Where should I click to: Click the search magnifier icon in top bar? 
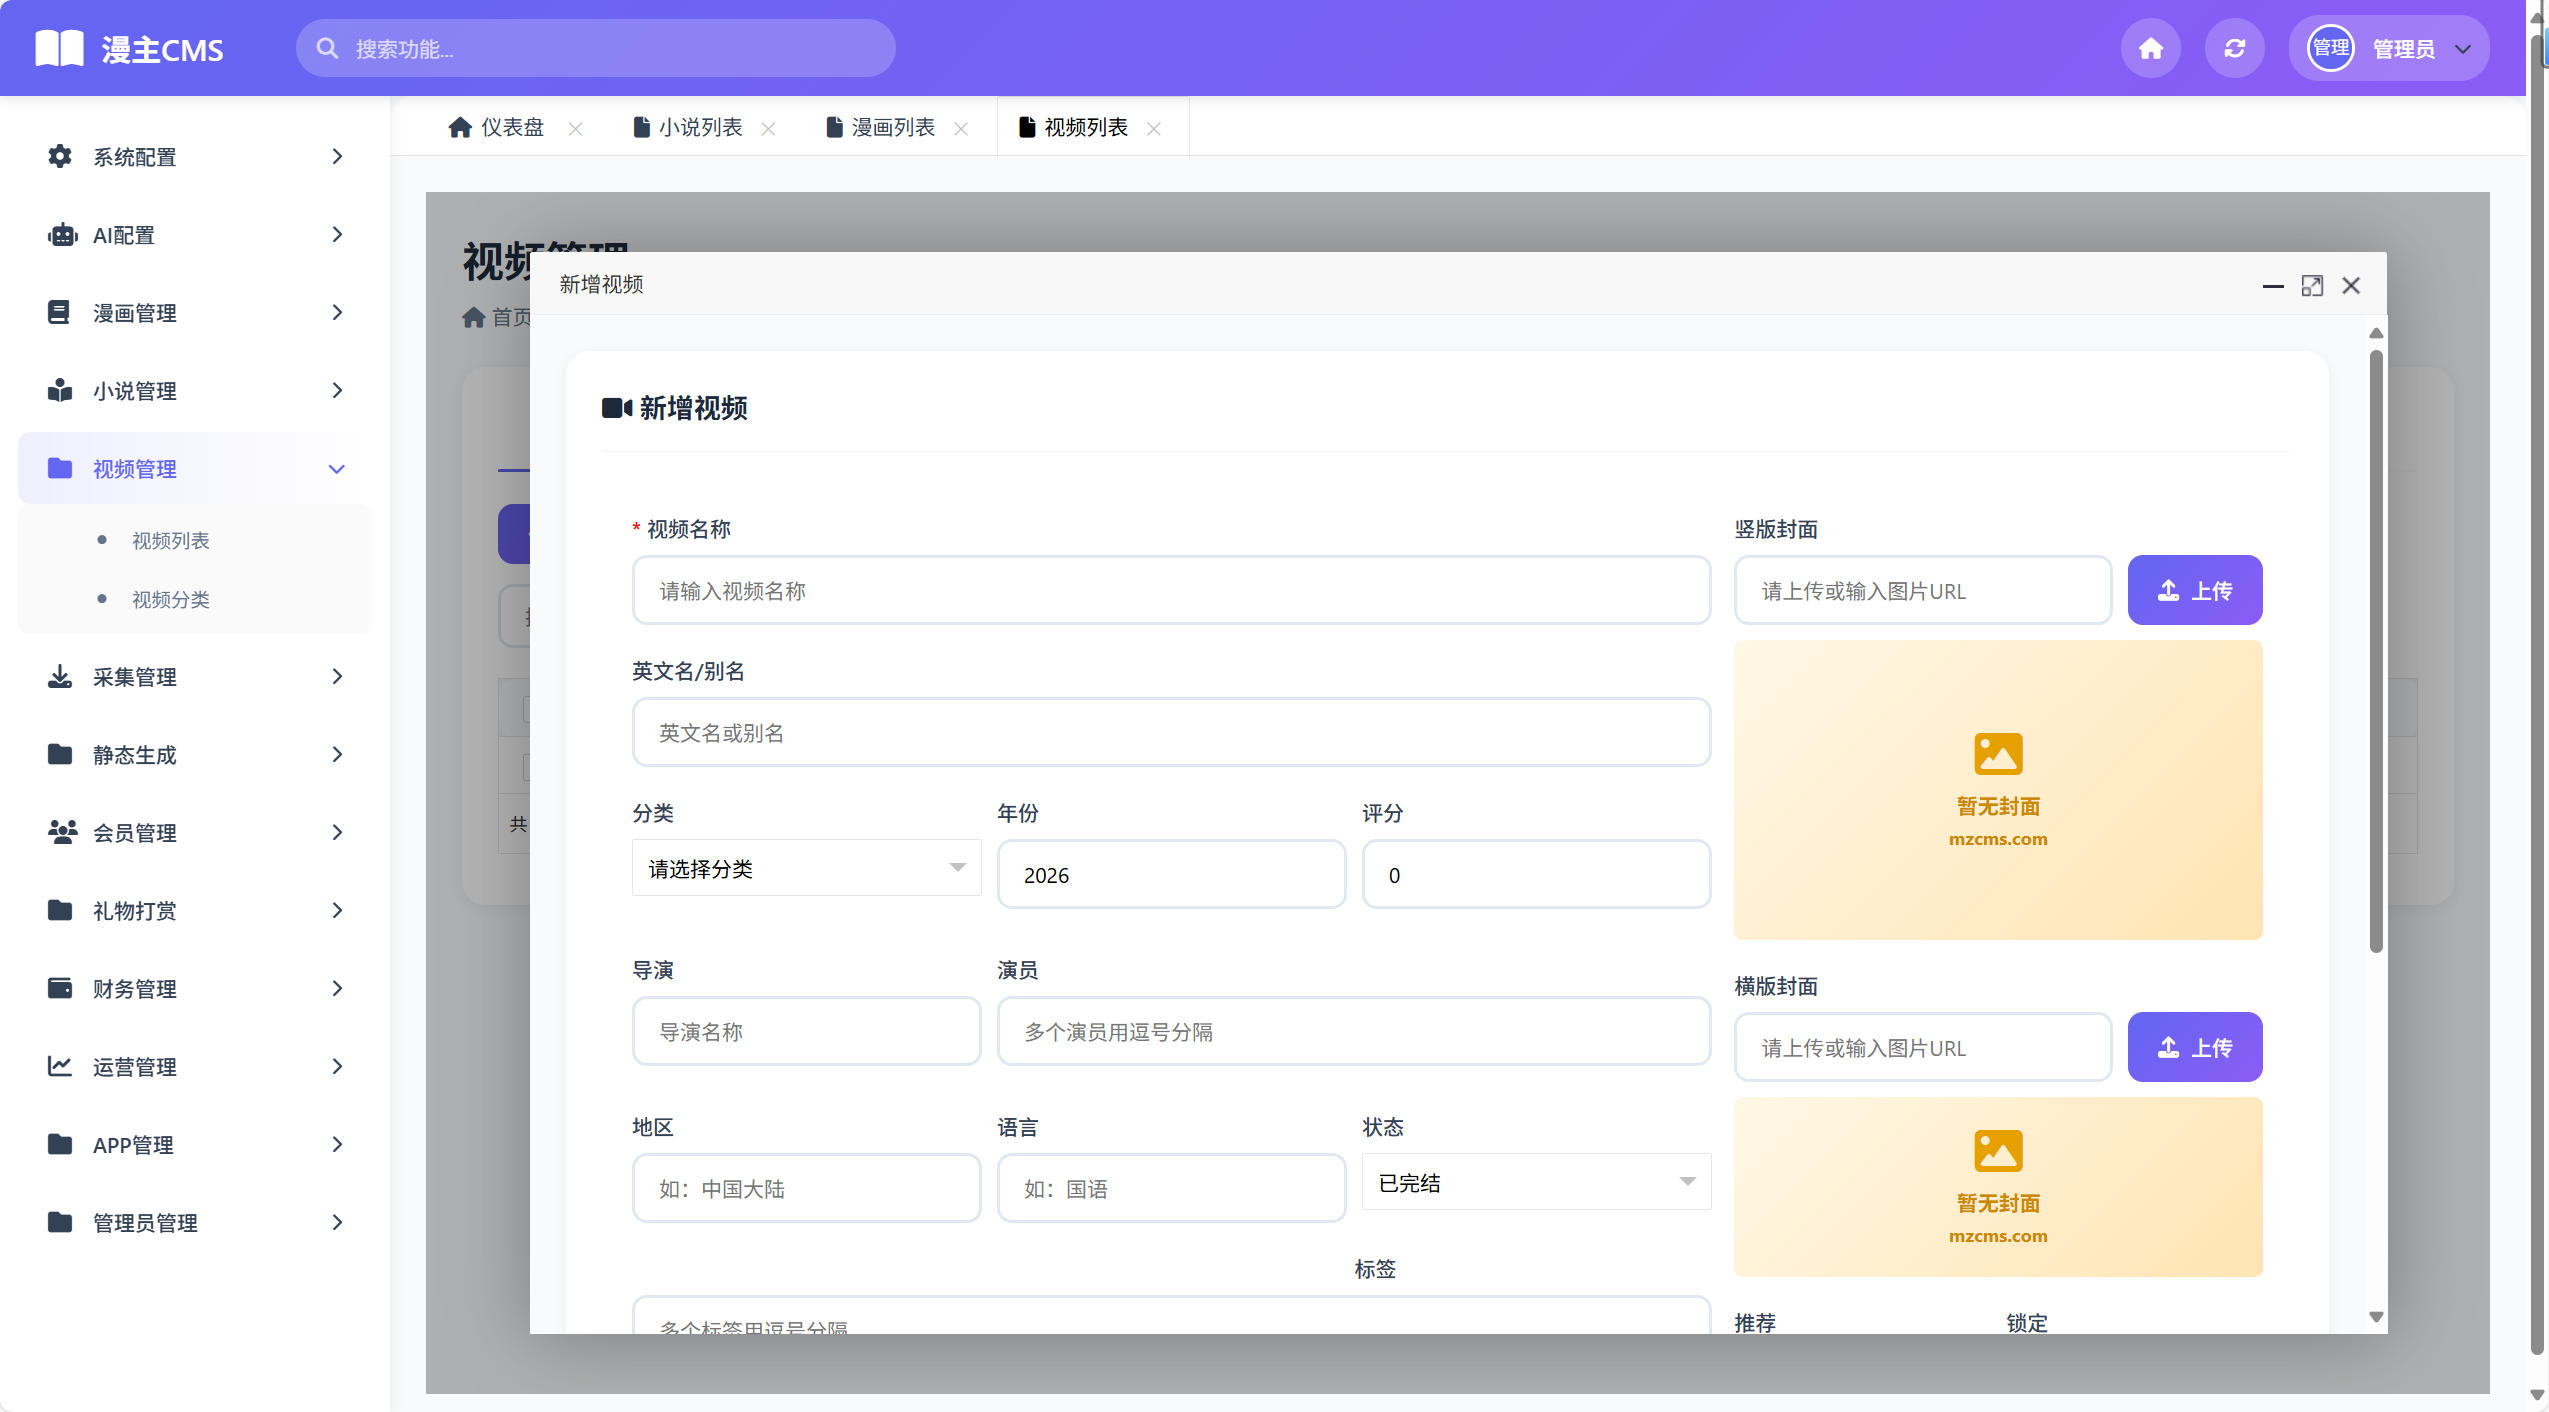tap(327, 47)
